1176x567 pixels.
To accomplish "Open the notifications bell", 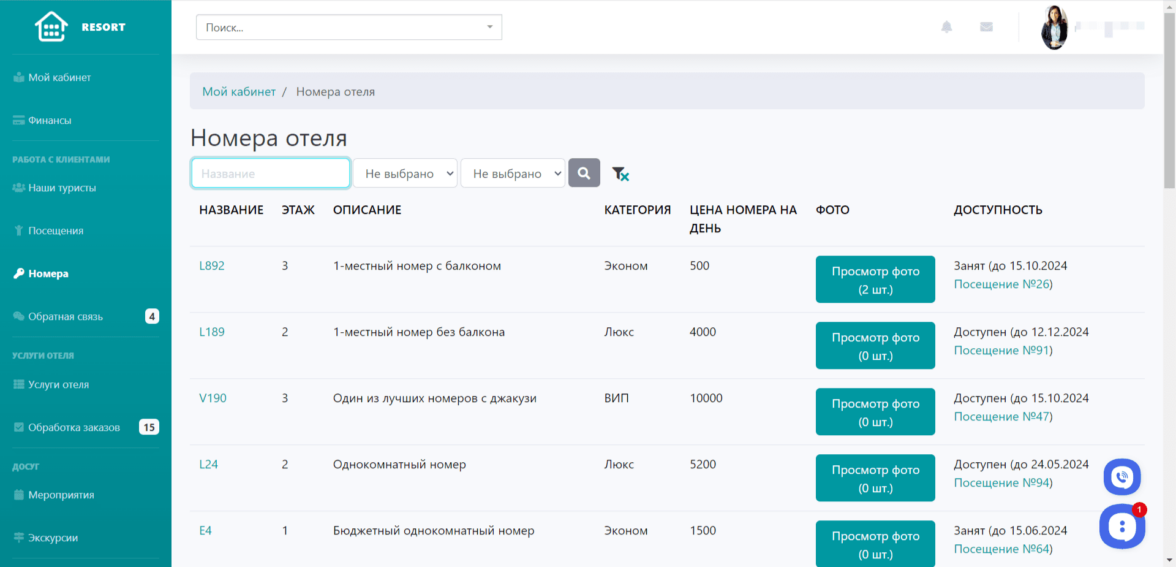I will point(946,27).
